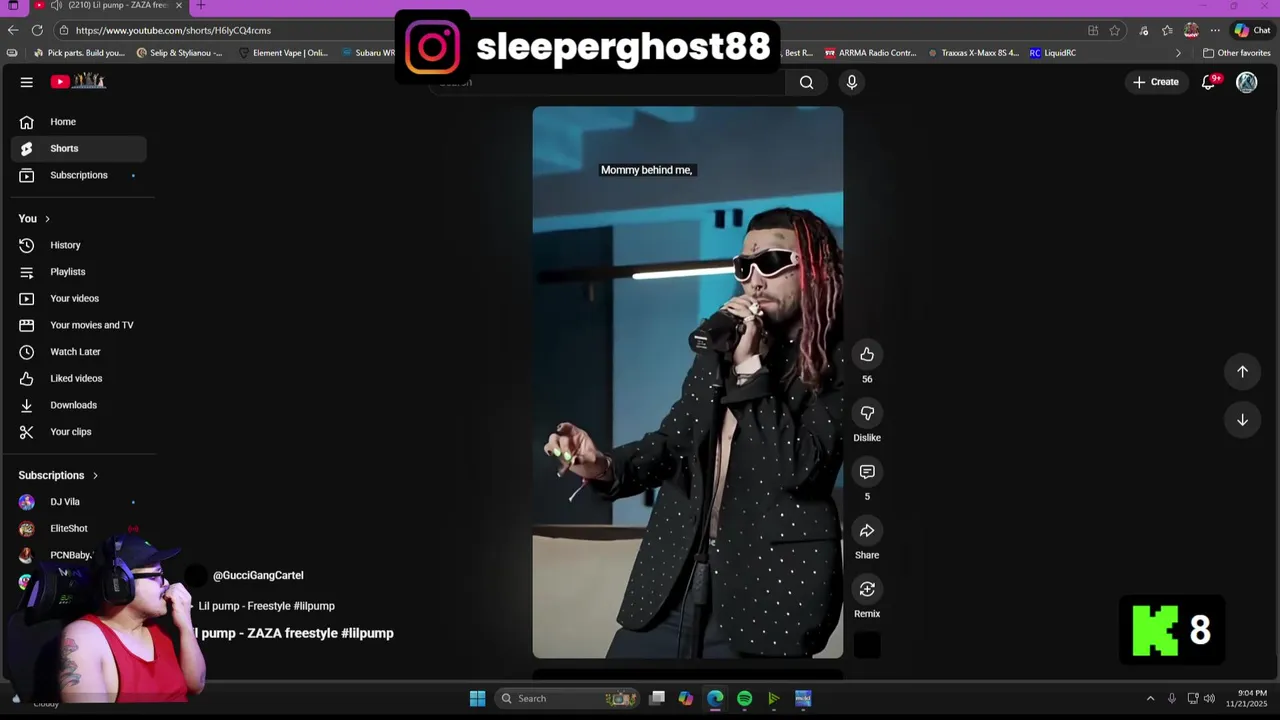Open Watch Later list

tap(79, 352)
